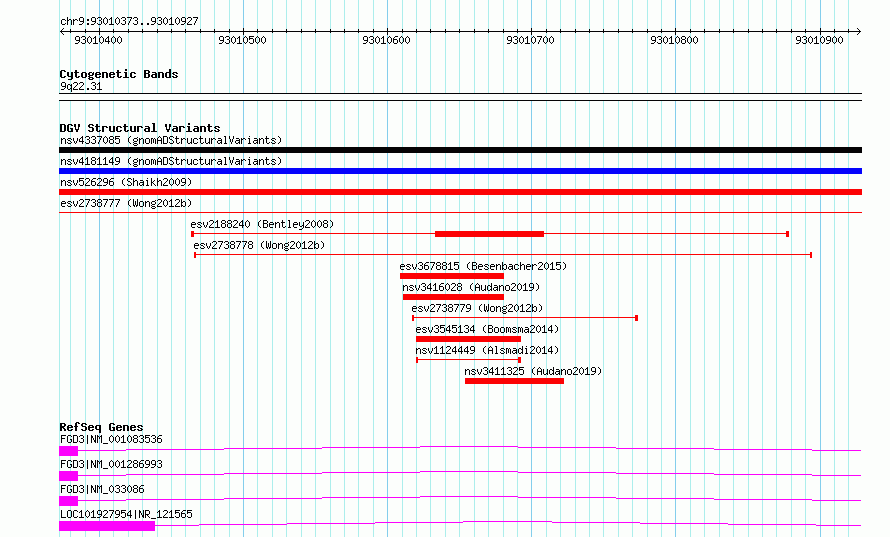Screen dimensions: 890x537
Task: Select the blue nsv4181149 variant bar
Action: 460,171
